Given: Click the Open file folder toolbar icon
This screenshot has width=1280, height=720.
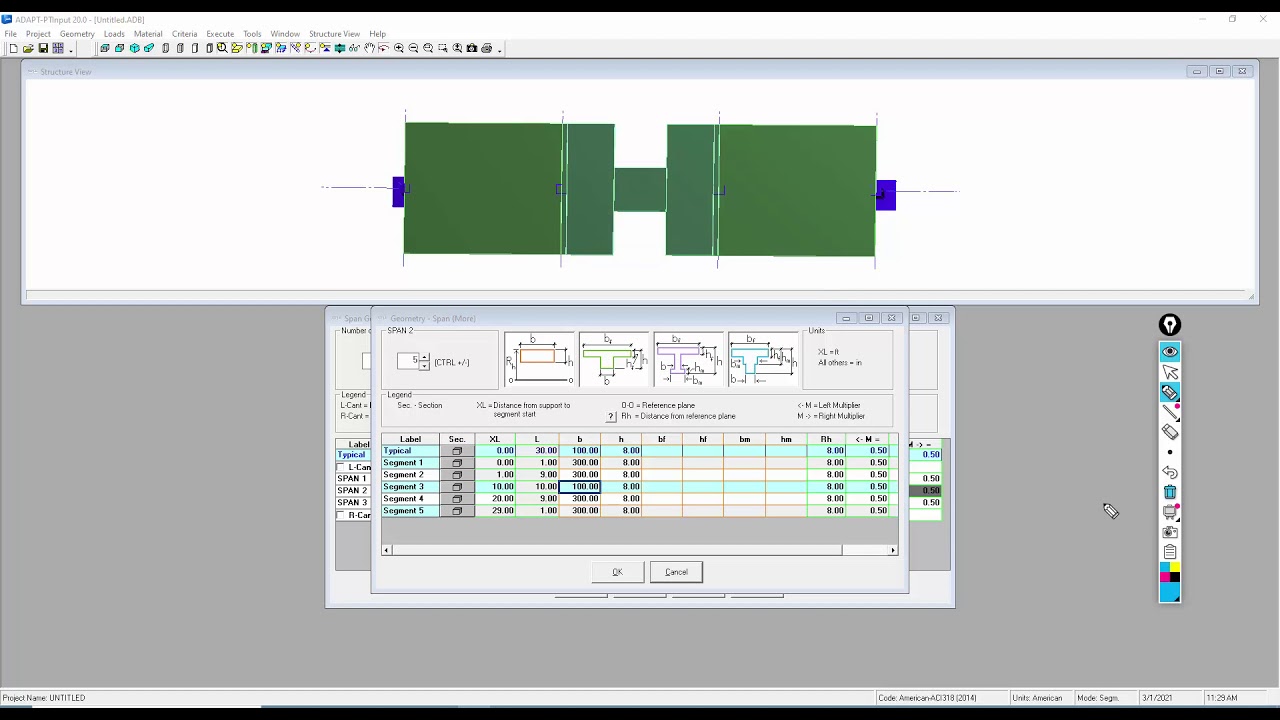Looking at the screenshot, I should point(28,48).
